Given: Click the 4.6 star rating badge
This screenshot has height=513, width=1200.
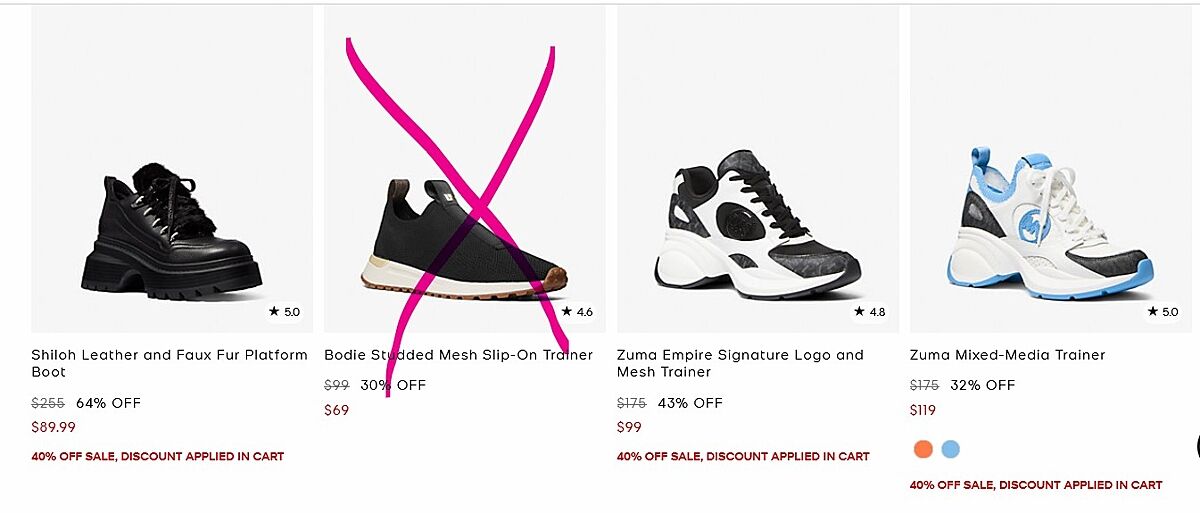Looking at the screenshot, I should [x=577, y=312].
